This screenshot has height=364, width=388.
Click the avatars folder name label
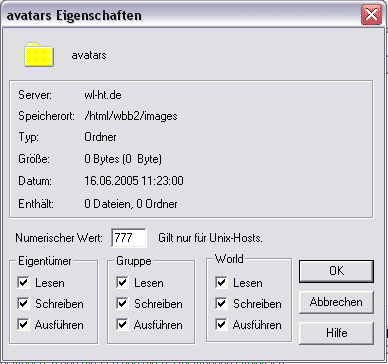[89, 55]
